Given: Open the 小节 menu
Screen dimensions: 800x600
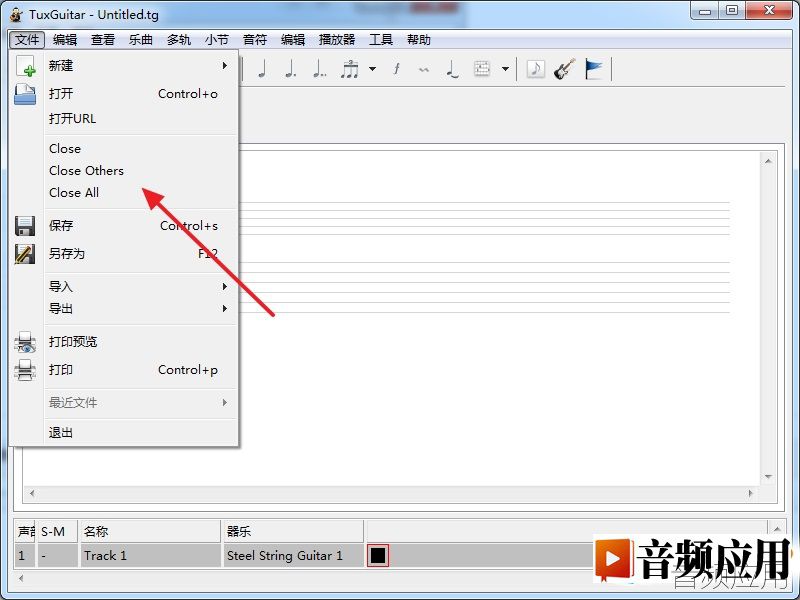Looking at the screenshot, I should point(216,40).
